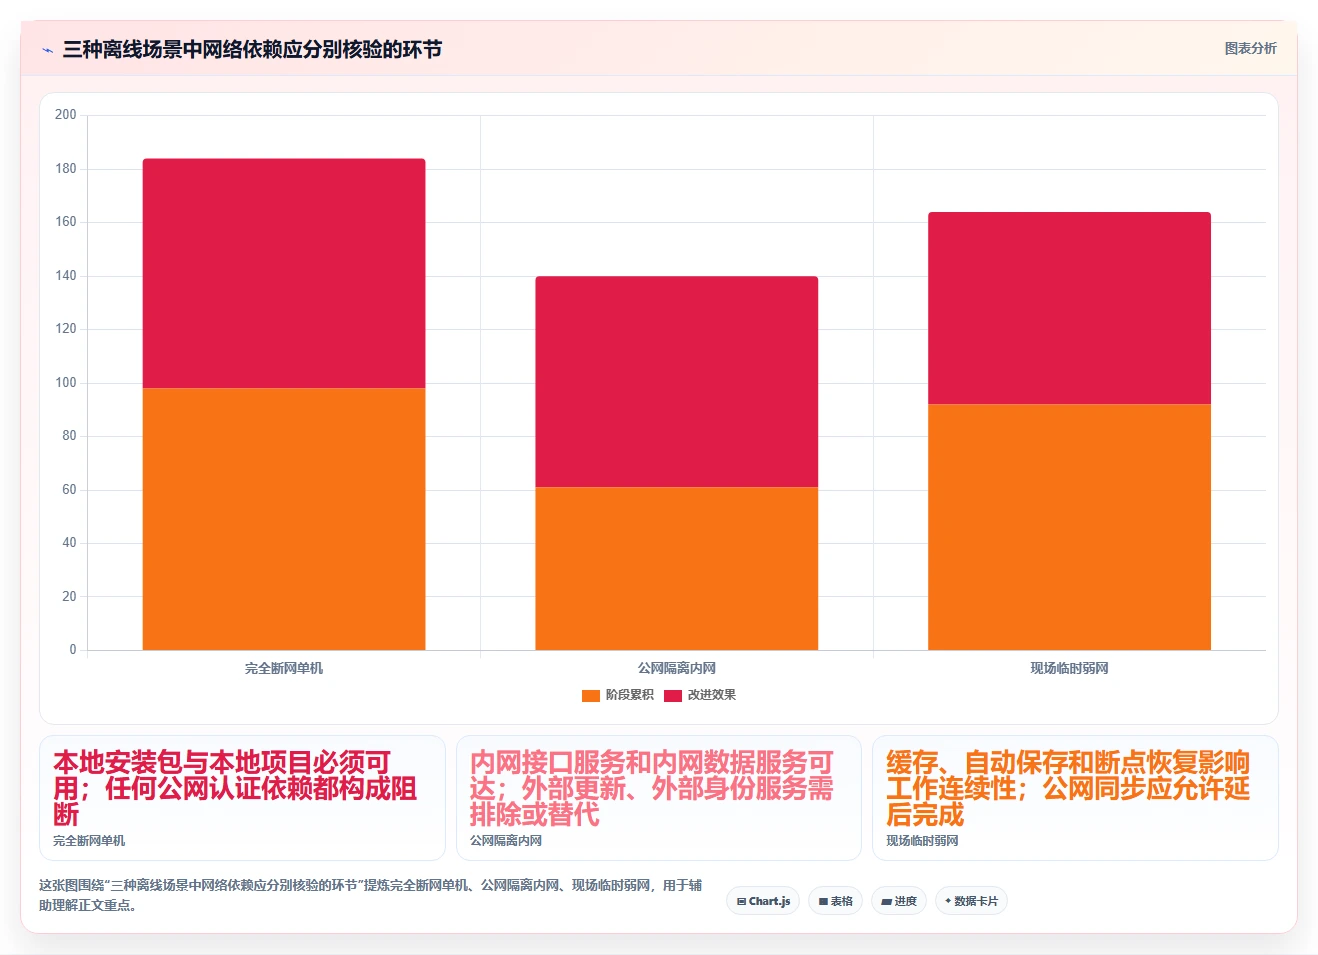The height and width of the screenshot is (955, 1318).
Task: Click the 改进效果 legend label
Action: pyautogui.click(x=711, y=695)
